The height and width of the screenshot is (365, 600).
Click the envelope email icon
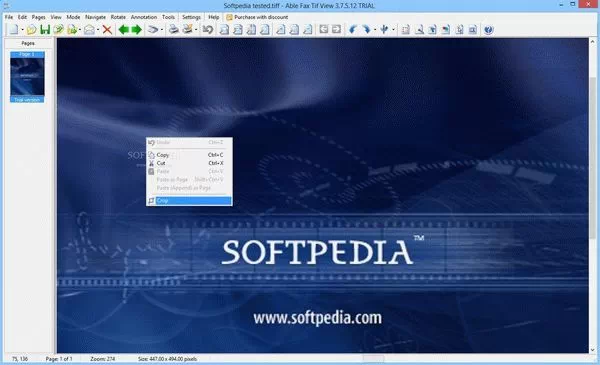tap(89, 29)
